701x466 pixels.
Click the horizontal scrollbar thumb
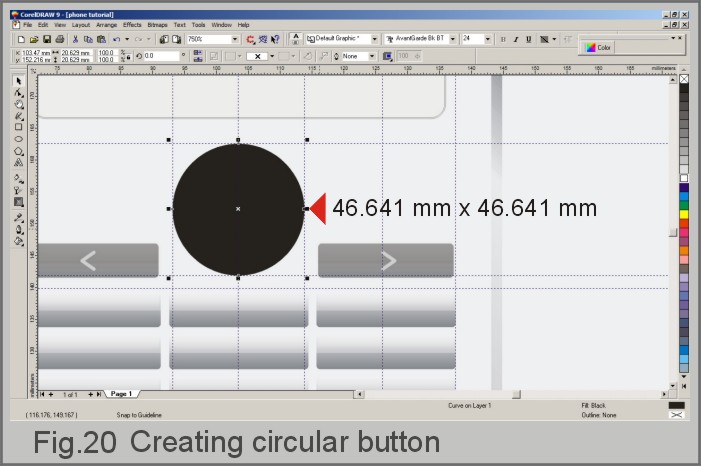tap(516, 394)
